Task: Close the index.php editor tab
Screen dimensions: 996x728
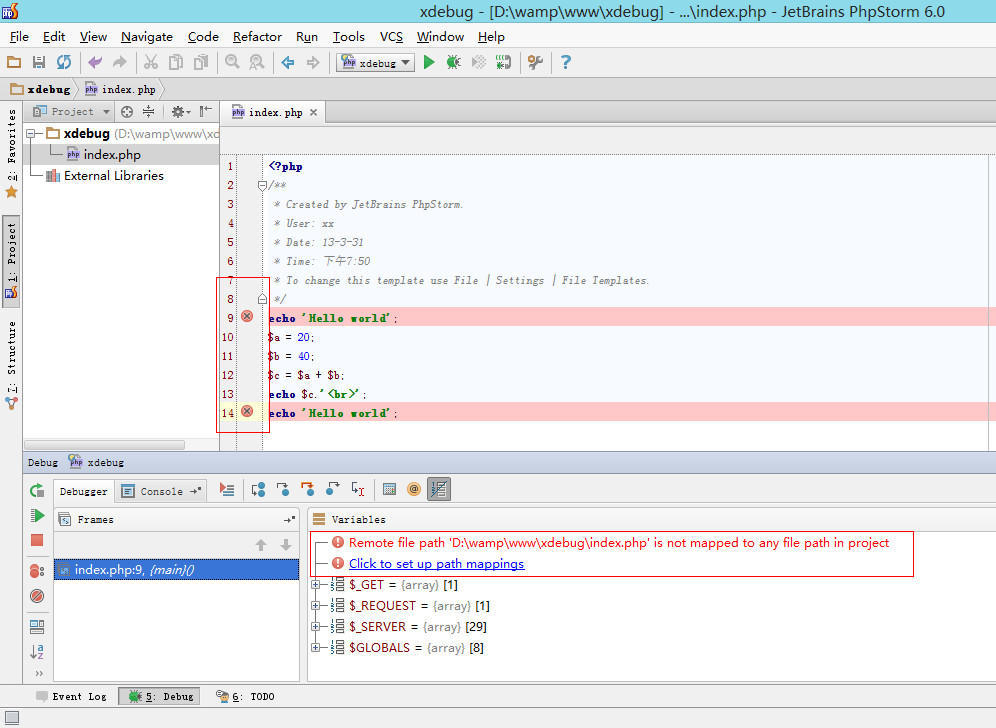Action: coord(313,112)
